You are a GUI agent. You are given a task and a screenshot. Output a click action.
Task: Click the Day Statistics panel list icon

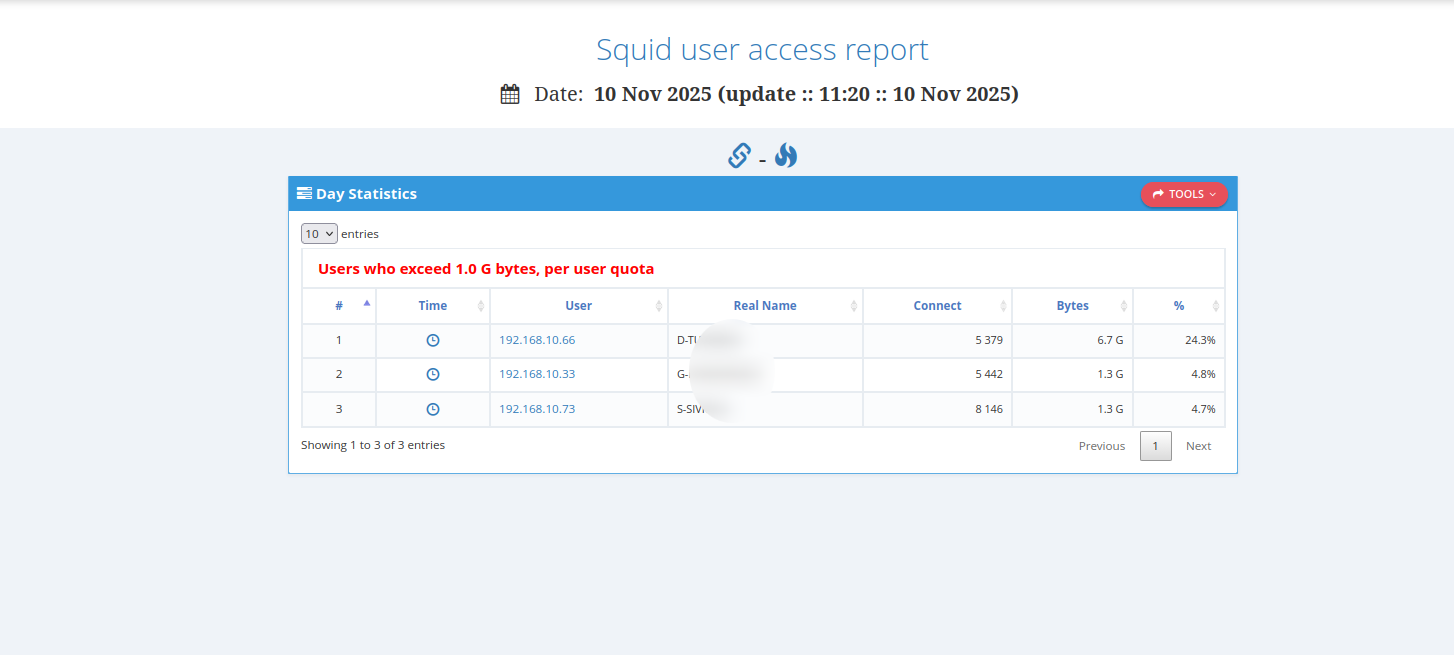pyautogui.click(x=304, y=194)
